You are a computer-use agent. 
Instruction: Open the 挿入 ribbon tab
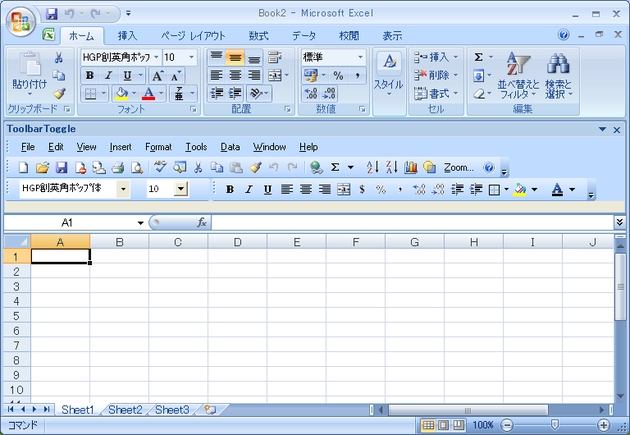127,36
